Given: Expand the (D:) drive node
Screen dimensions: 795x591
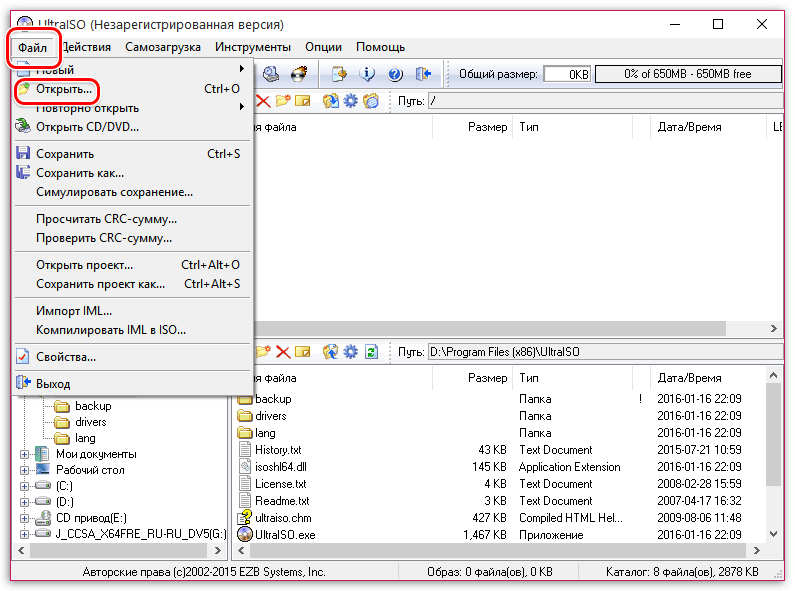Looking at the screenshot, I should pyautogui.click(x=24, y=502).
